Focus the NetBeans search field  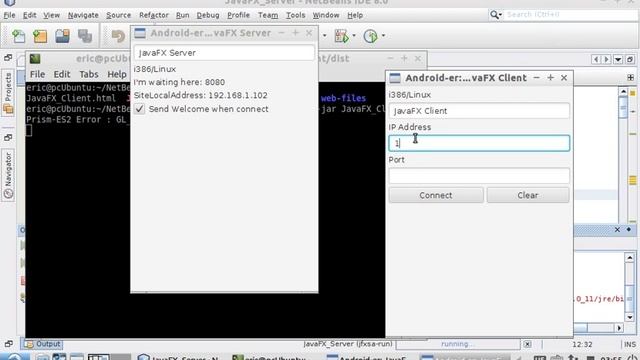pos(571,15)
